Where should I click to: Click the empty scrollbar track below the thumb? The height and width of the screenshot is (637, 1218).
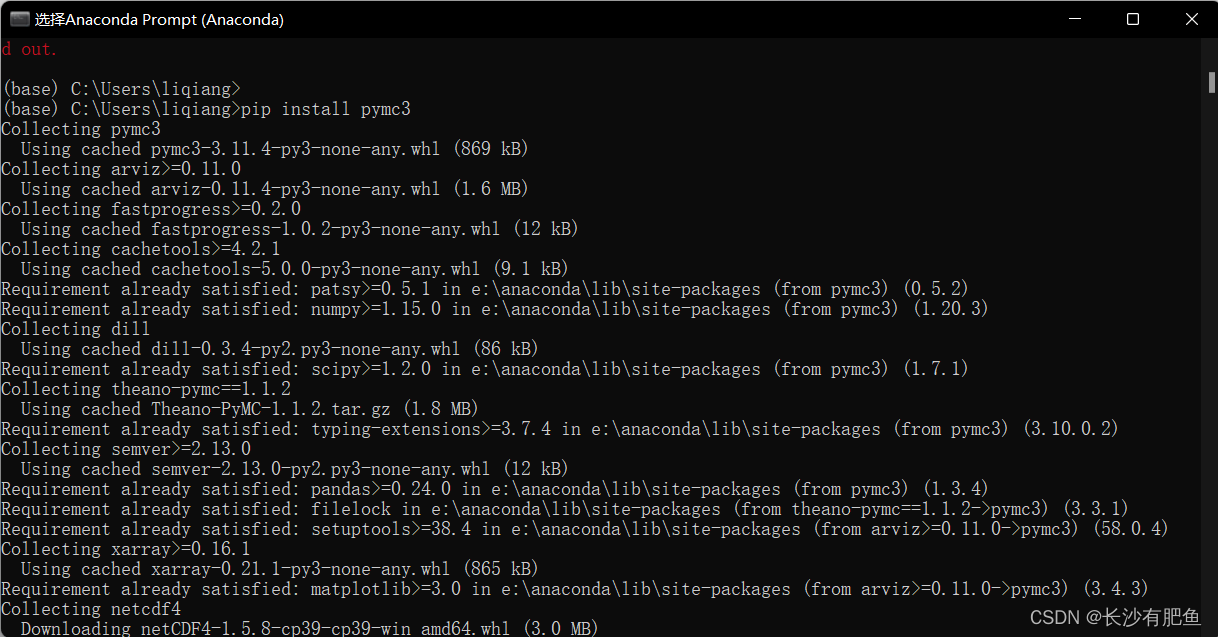(x=1209, y=350)
